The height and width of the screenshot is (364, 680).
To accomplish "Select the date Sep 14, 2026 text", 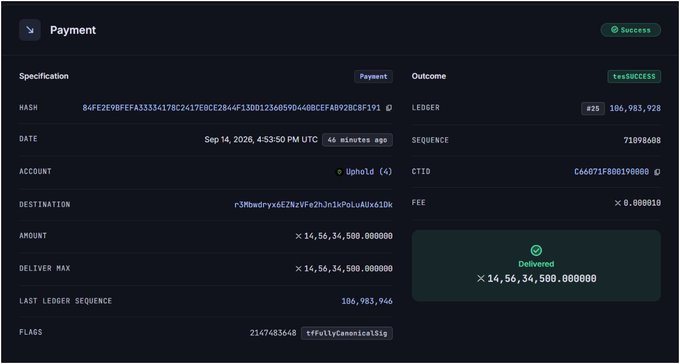I will (x=261, y=140).
